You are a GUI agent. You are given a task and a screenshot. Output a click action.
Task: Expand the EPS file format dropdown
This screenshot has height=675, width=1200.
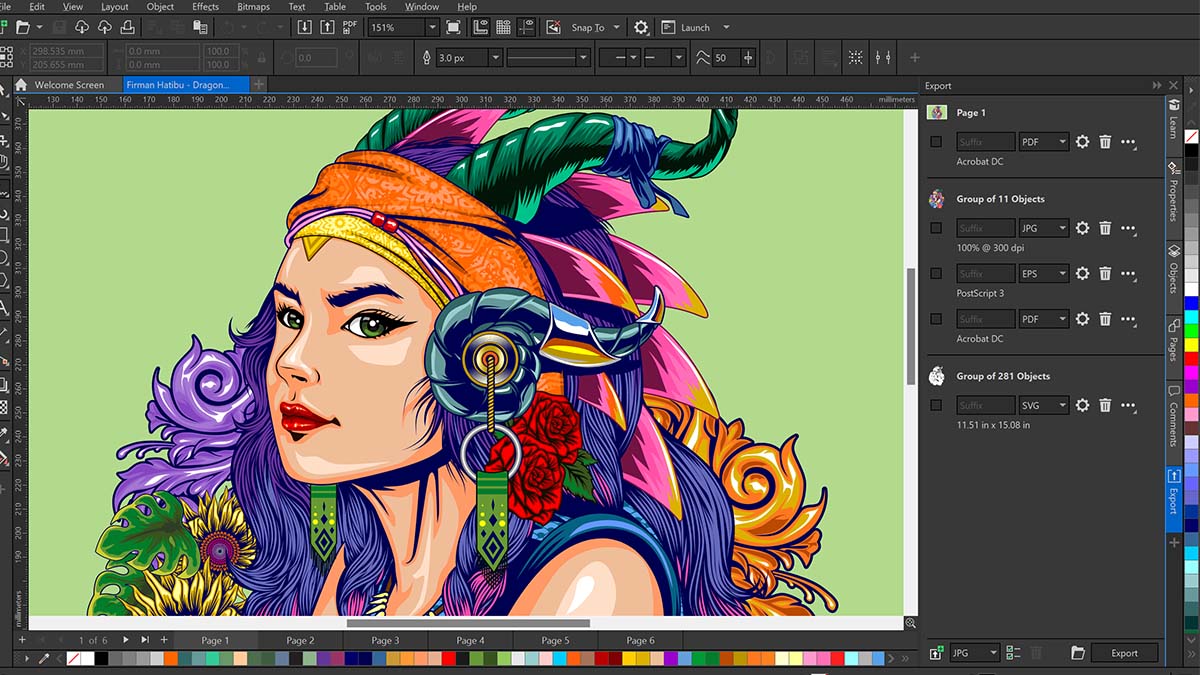[x=1043, y=273]
